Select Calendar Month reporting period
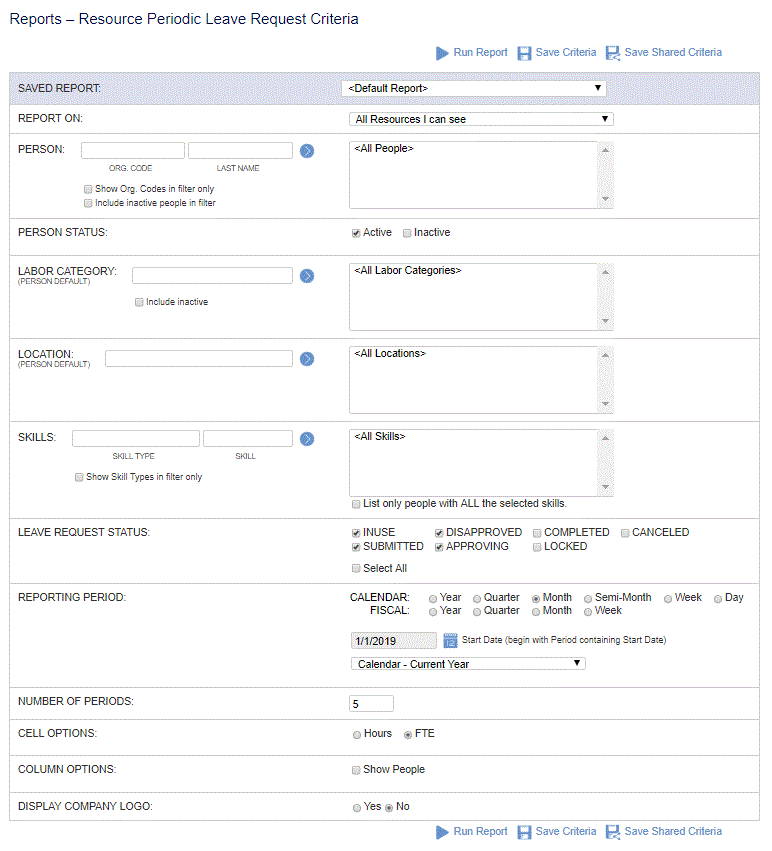 pos(536,599)
